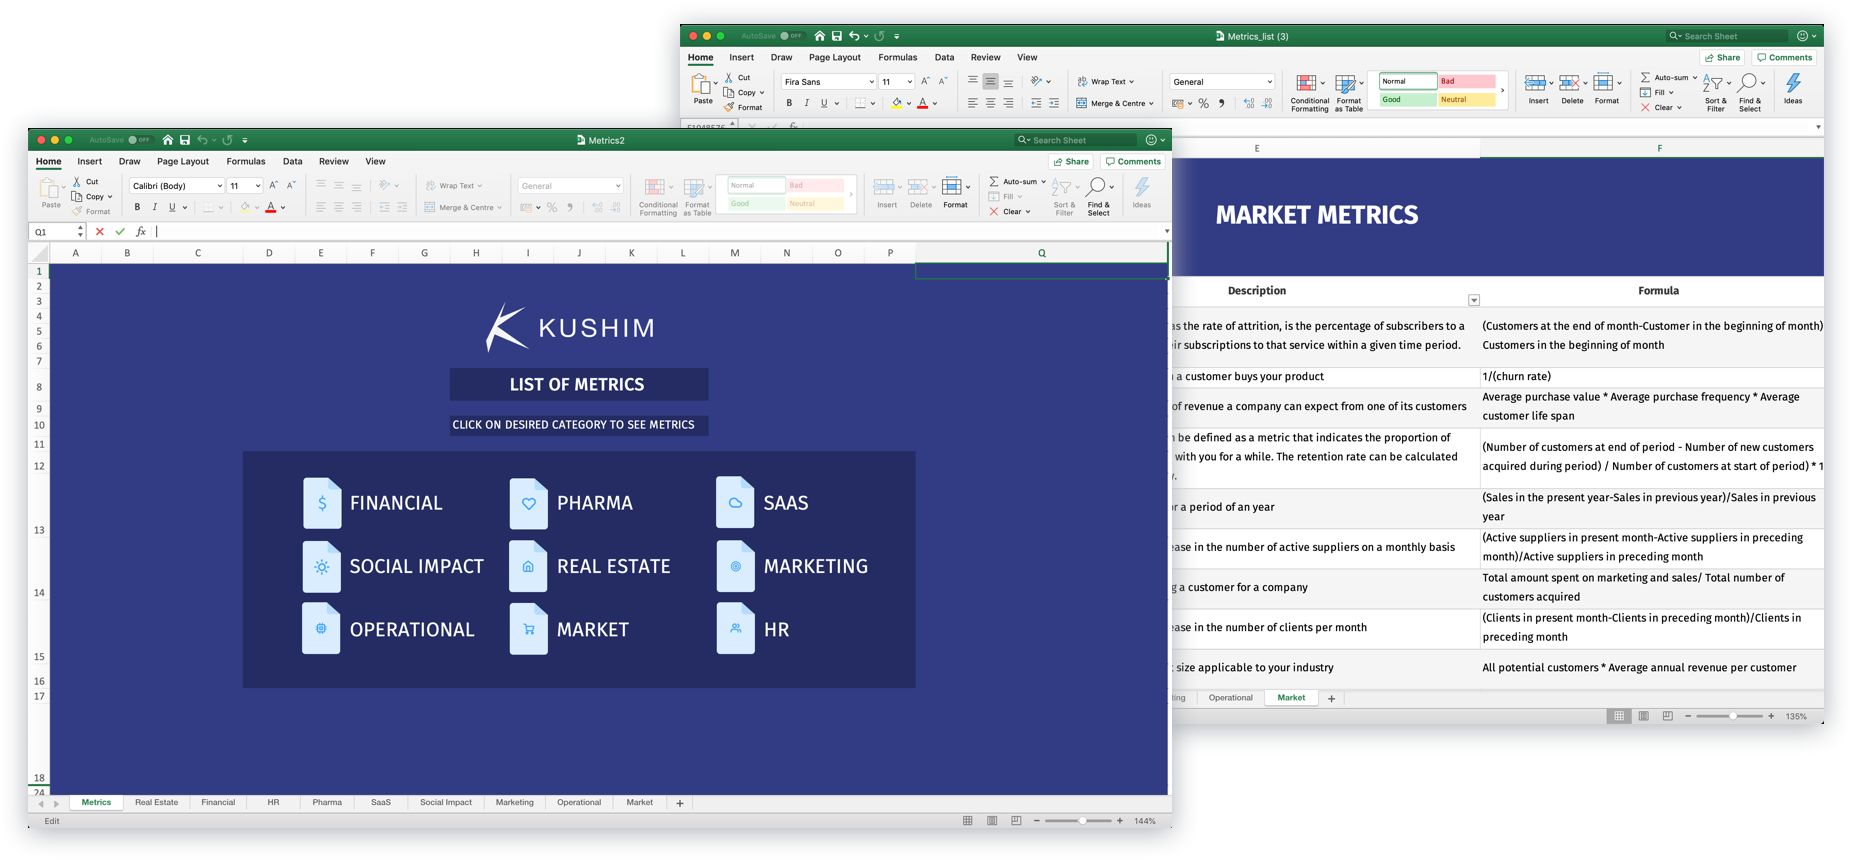
Task: Open Insert ribbon tab in Metrics2
Action: click(90, 161)
